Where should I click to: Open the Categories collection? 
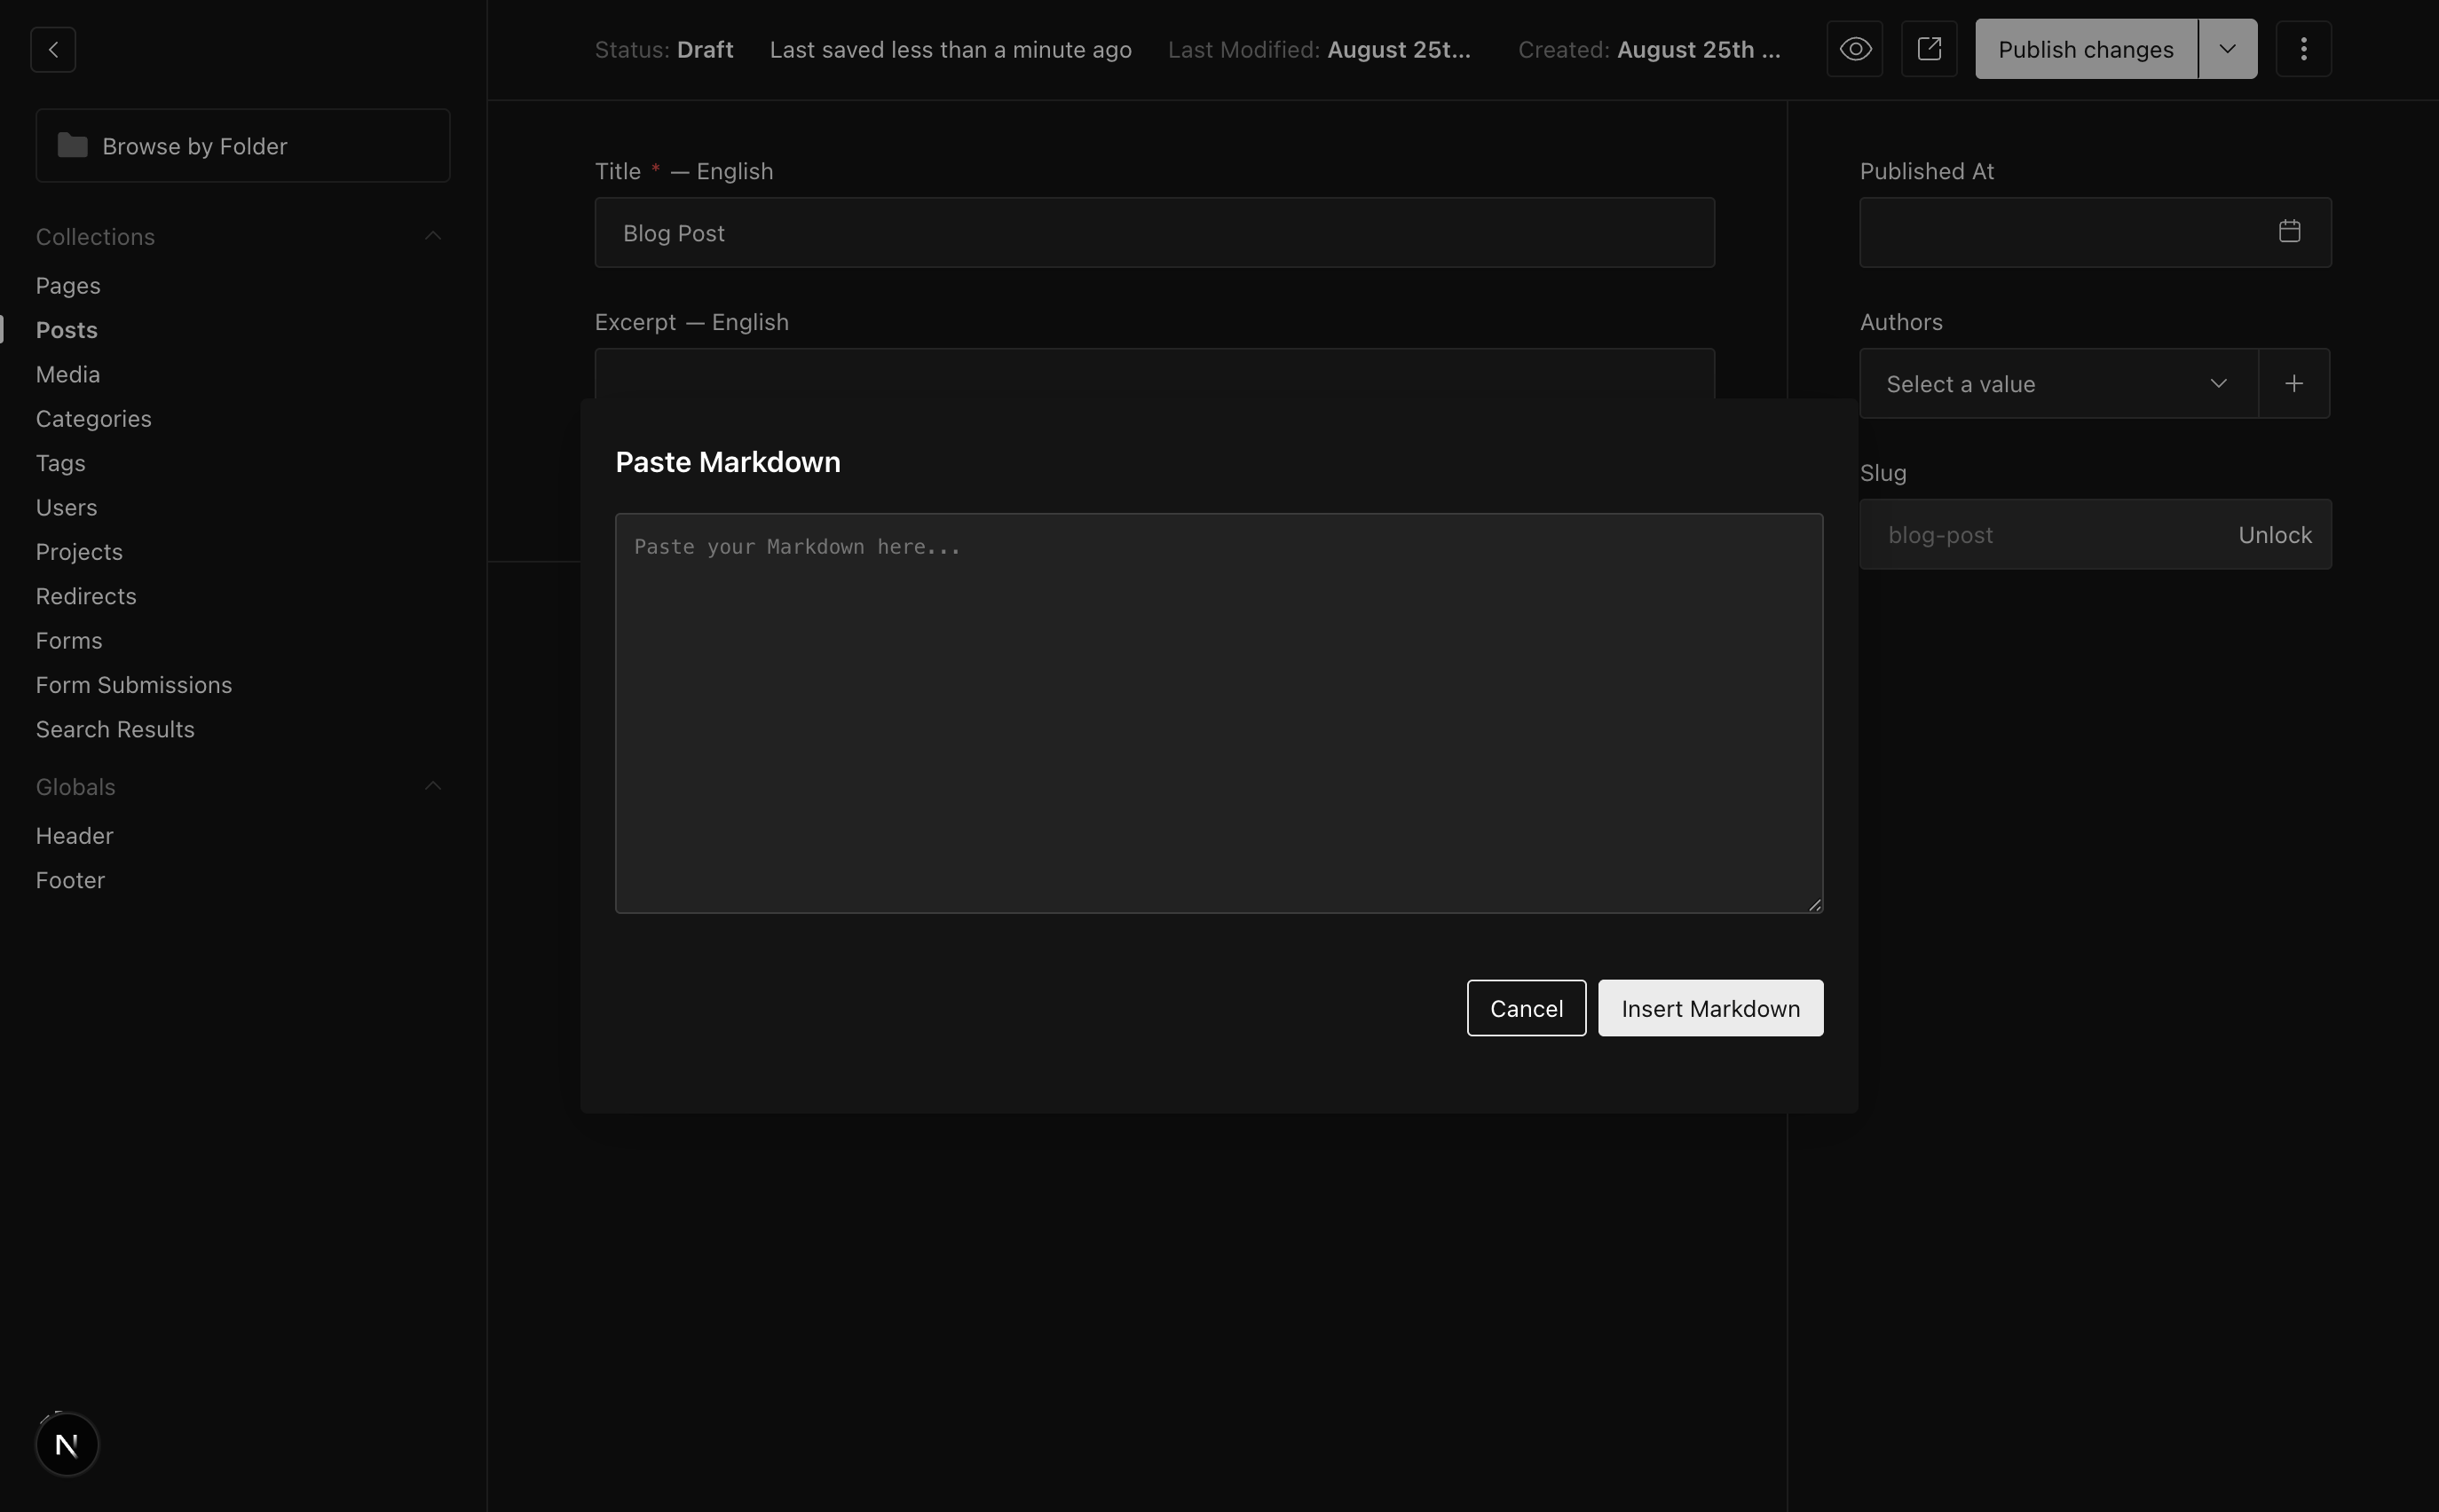tap(94, 419)
